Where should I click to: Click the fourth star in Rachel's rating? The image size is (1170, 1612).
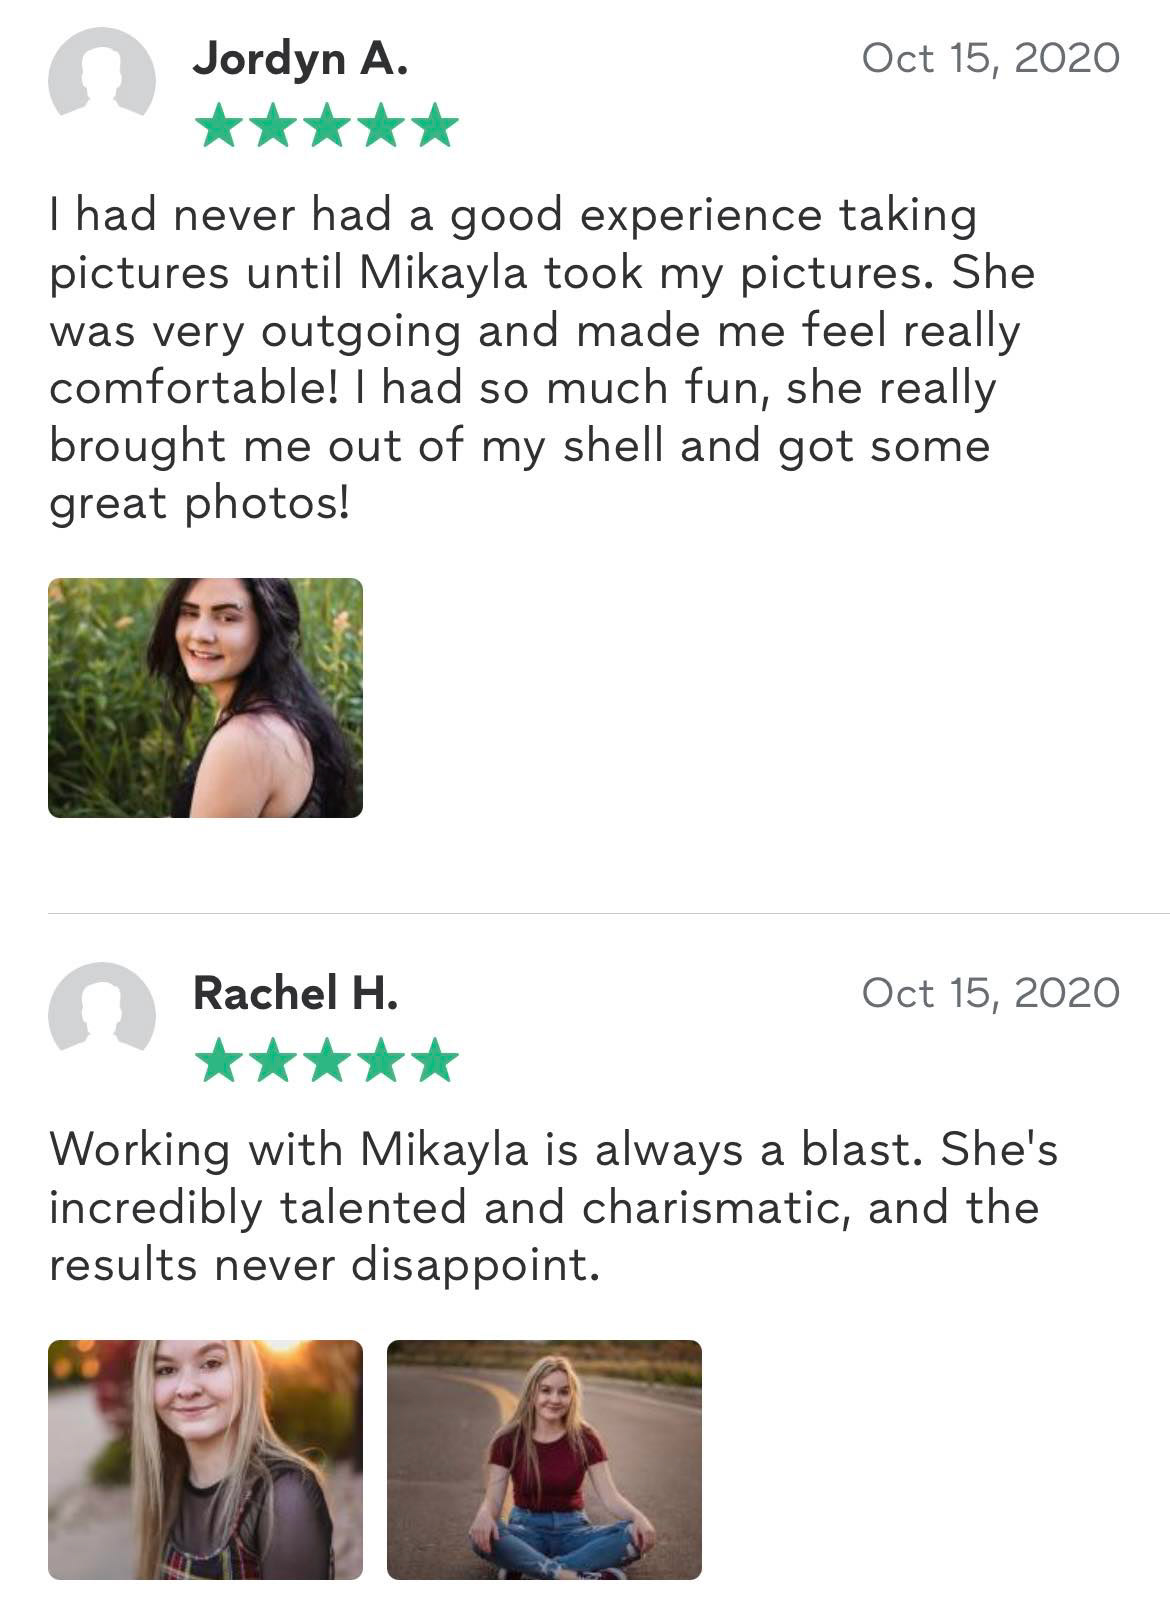click(380, 1060)
